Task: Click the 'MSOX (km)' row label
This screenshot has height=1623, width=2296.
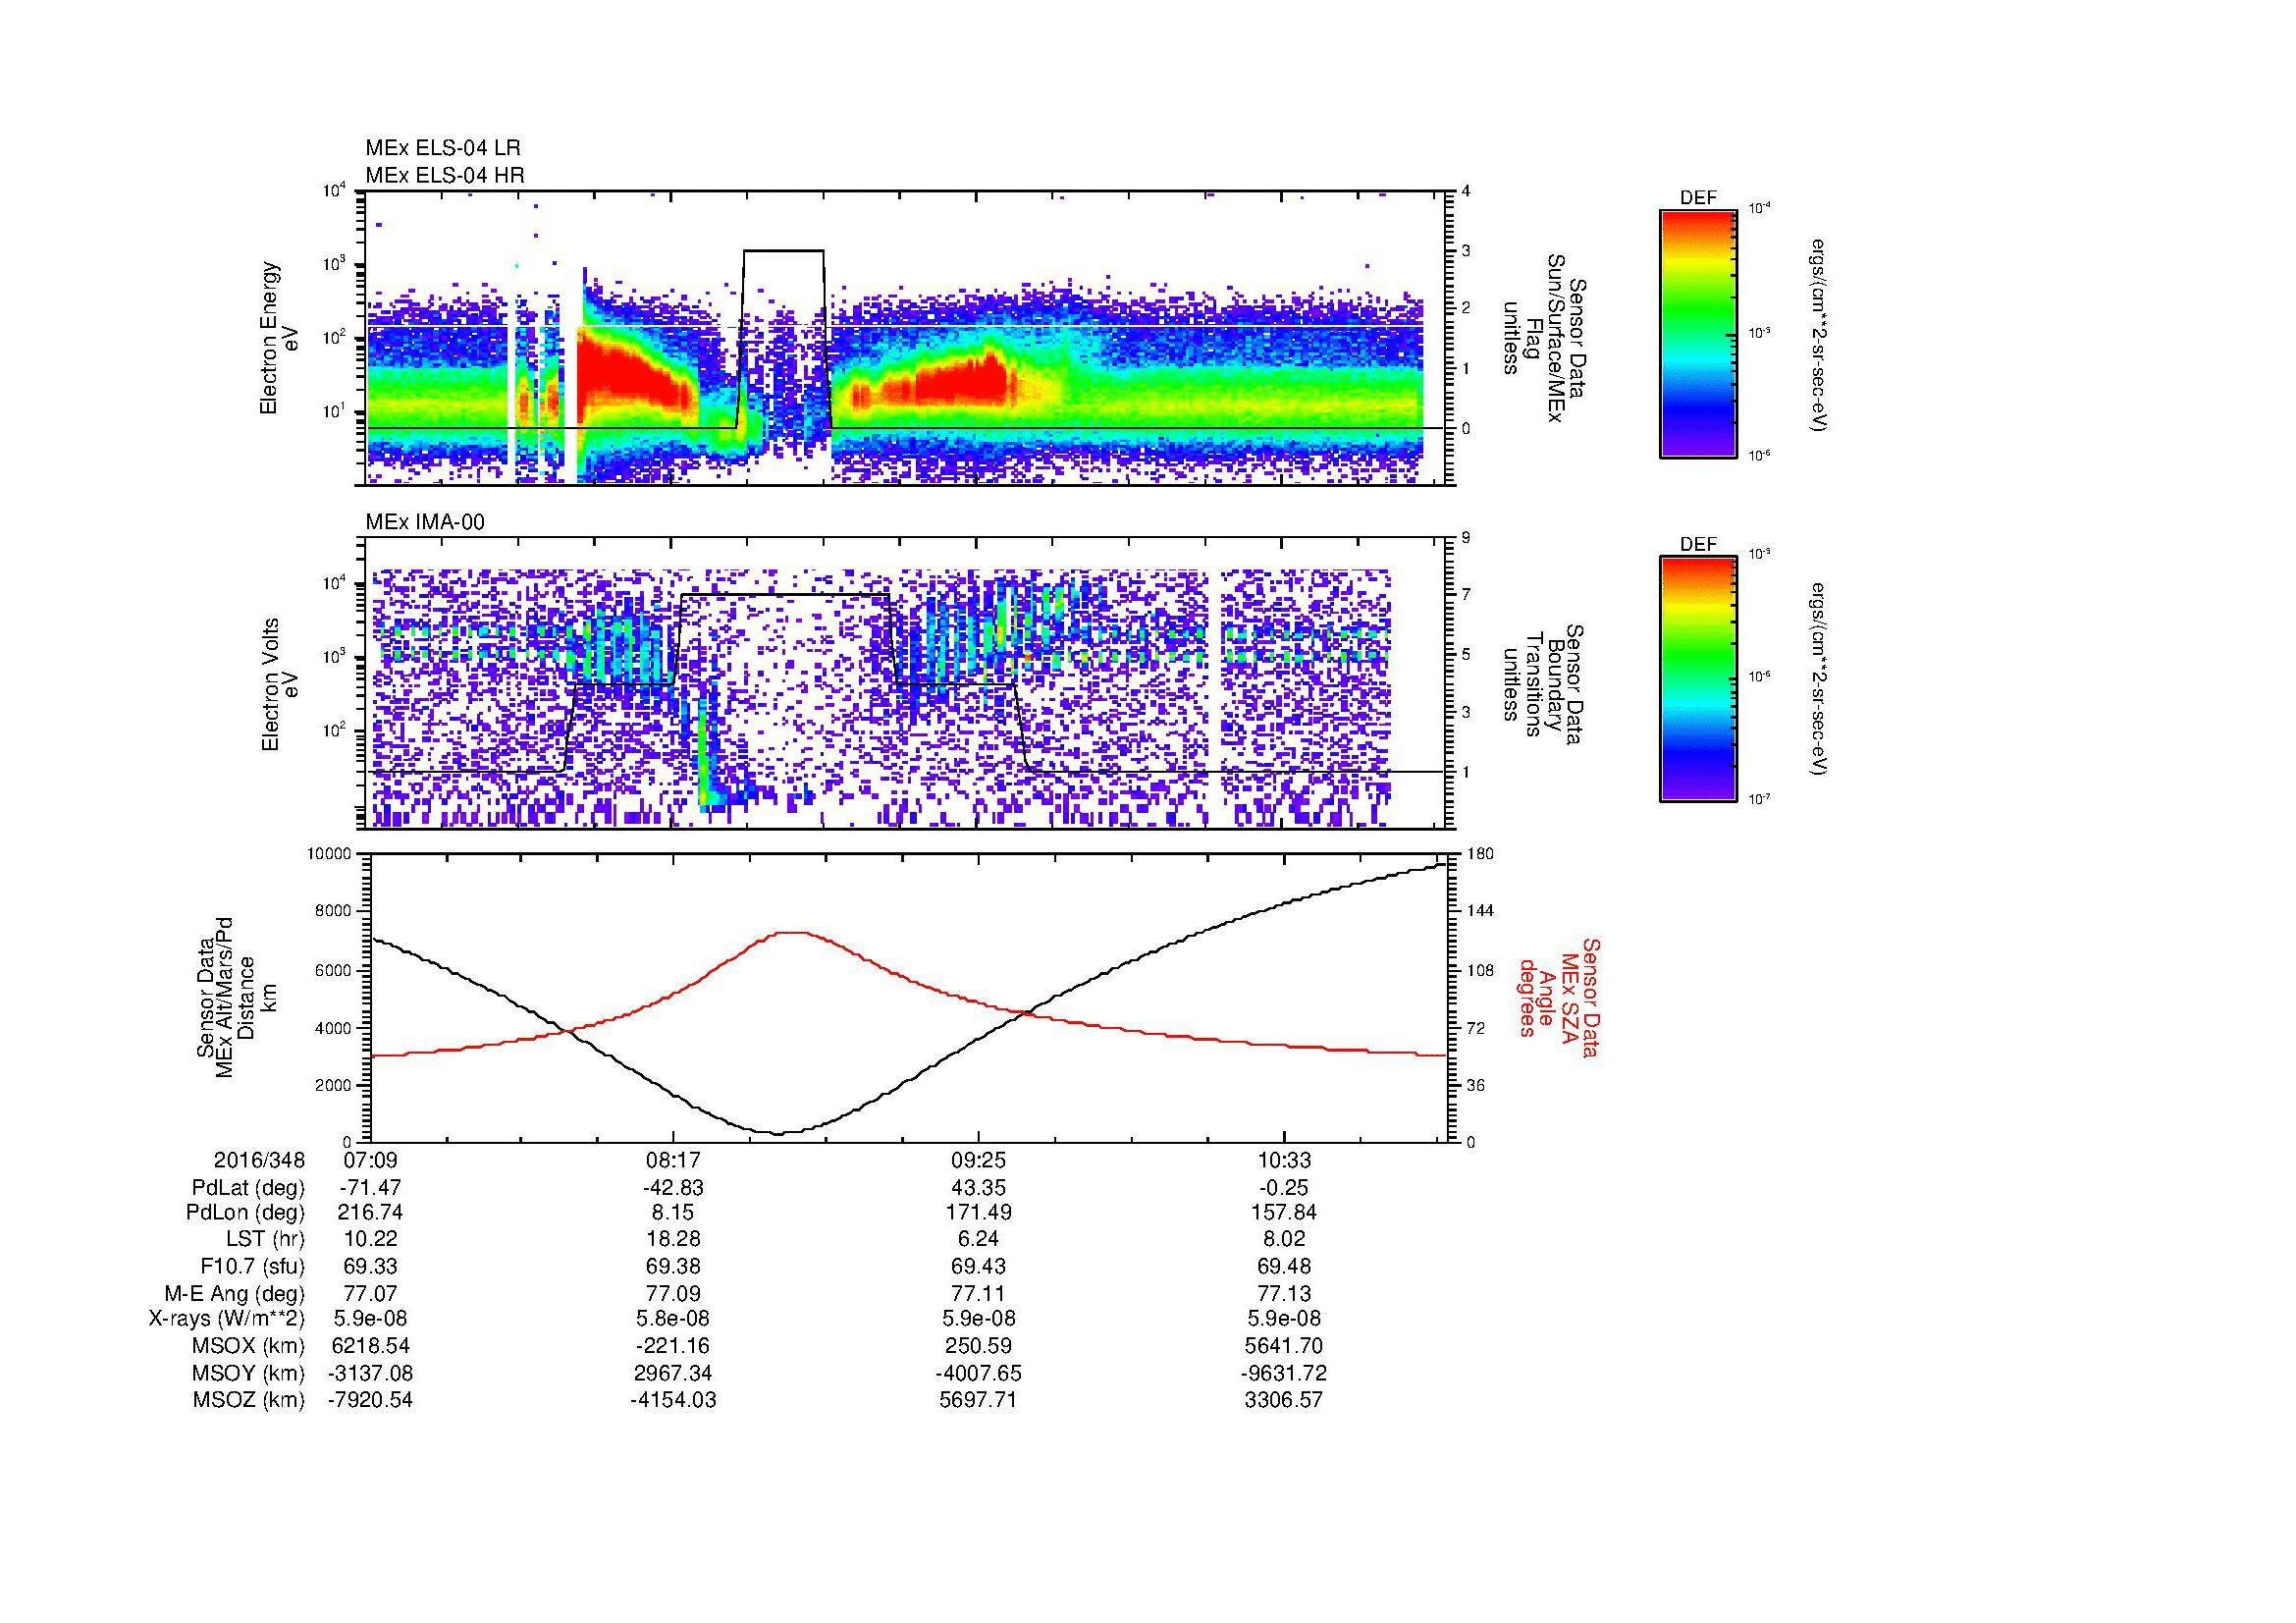Action: pyautogui.click(x=249, y=1346)
